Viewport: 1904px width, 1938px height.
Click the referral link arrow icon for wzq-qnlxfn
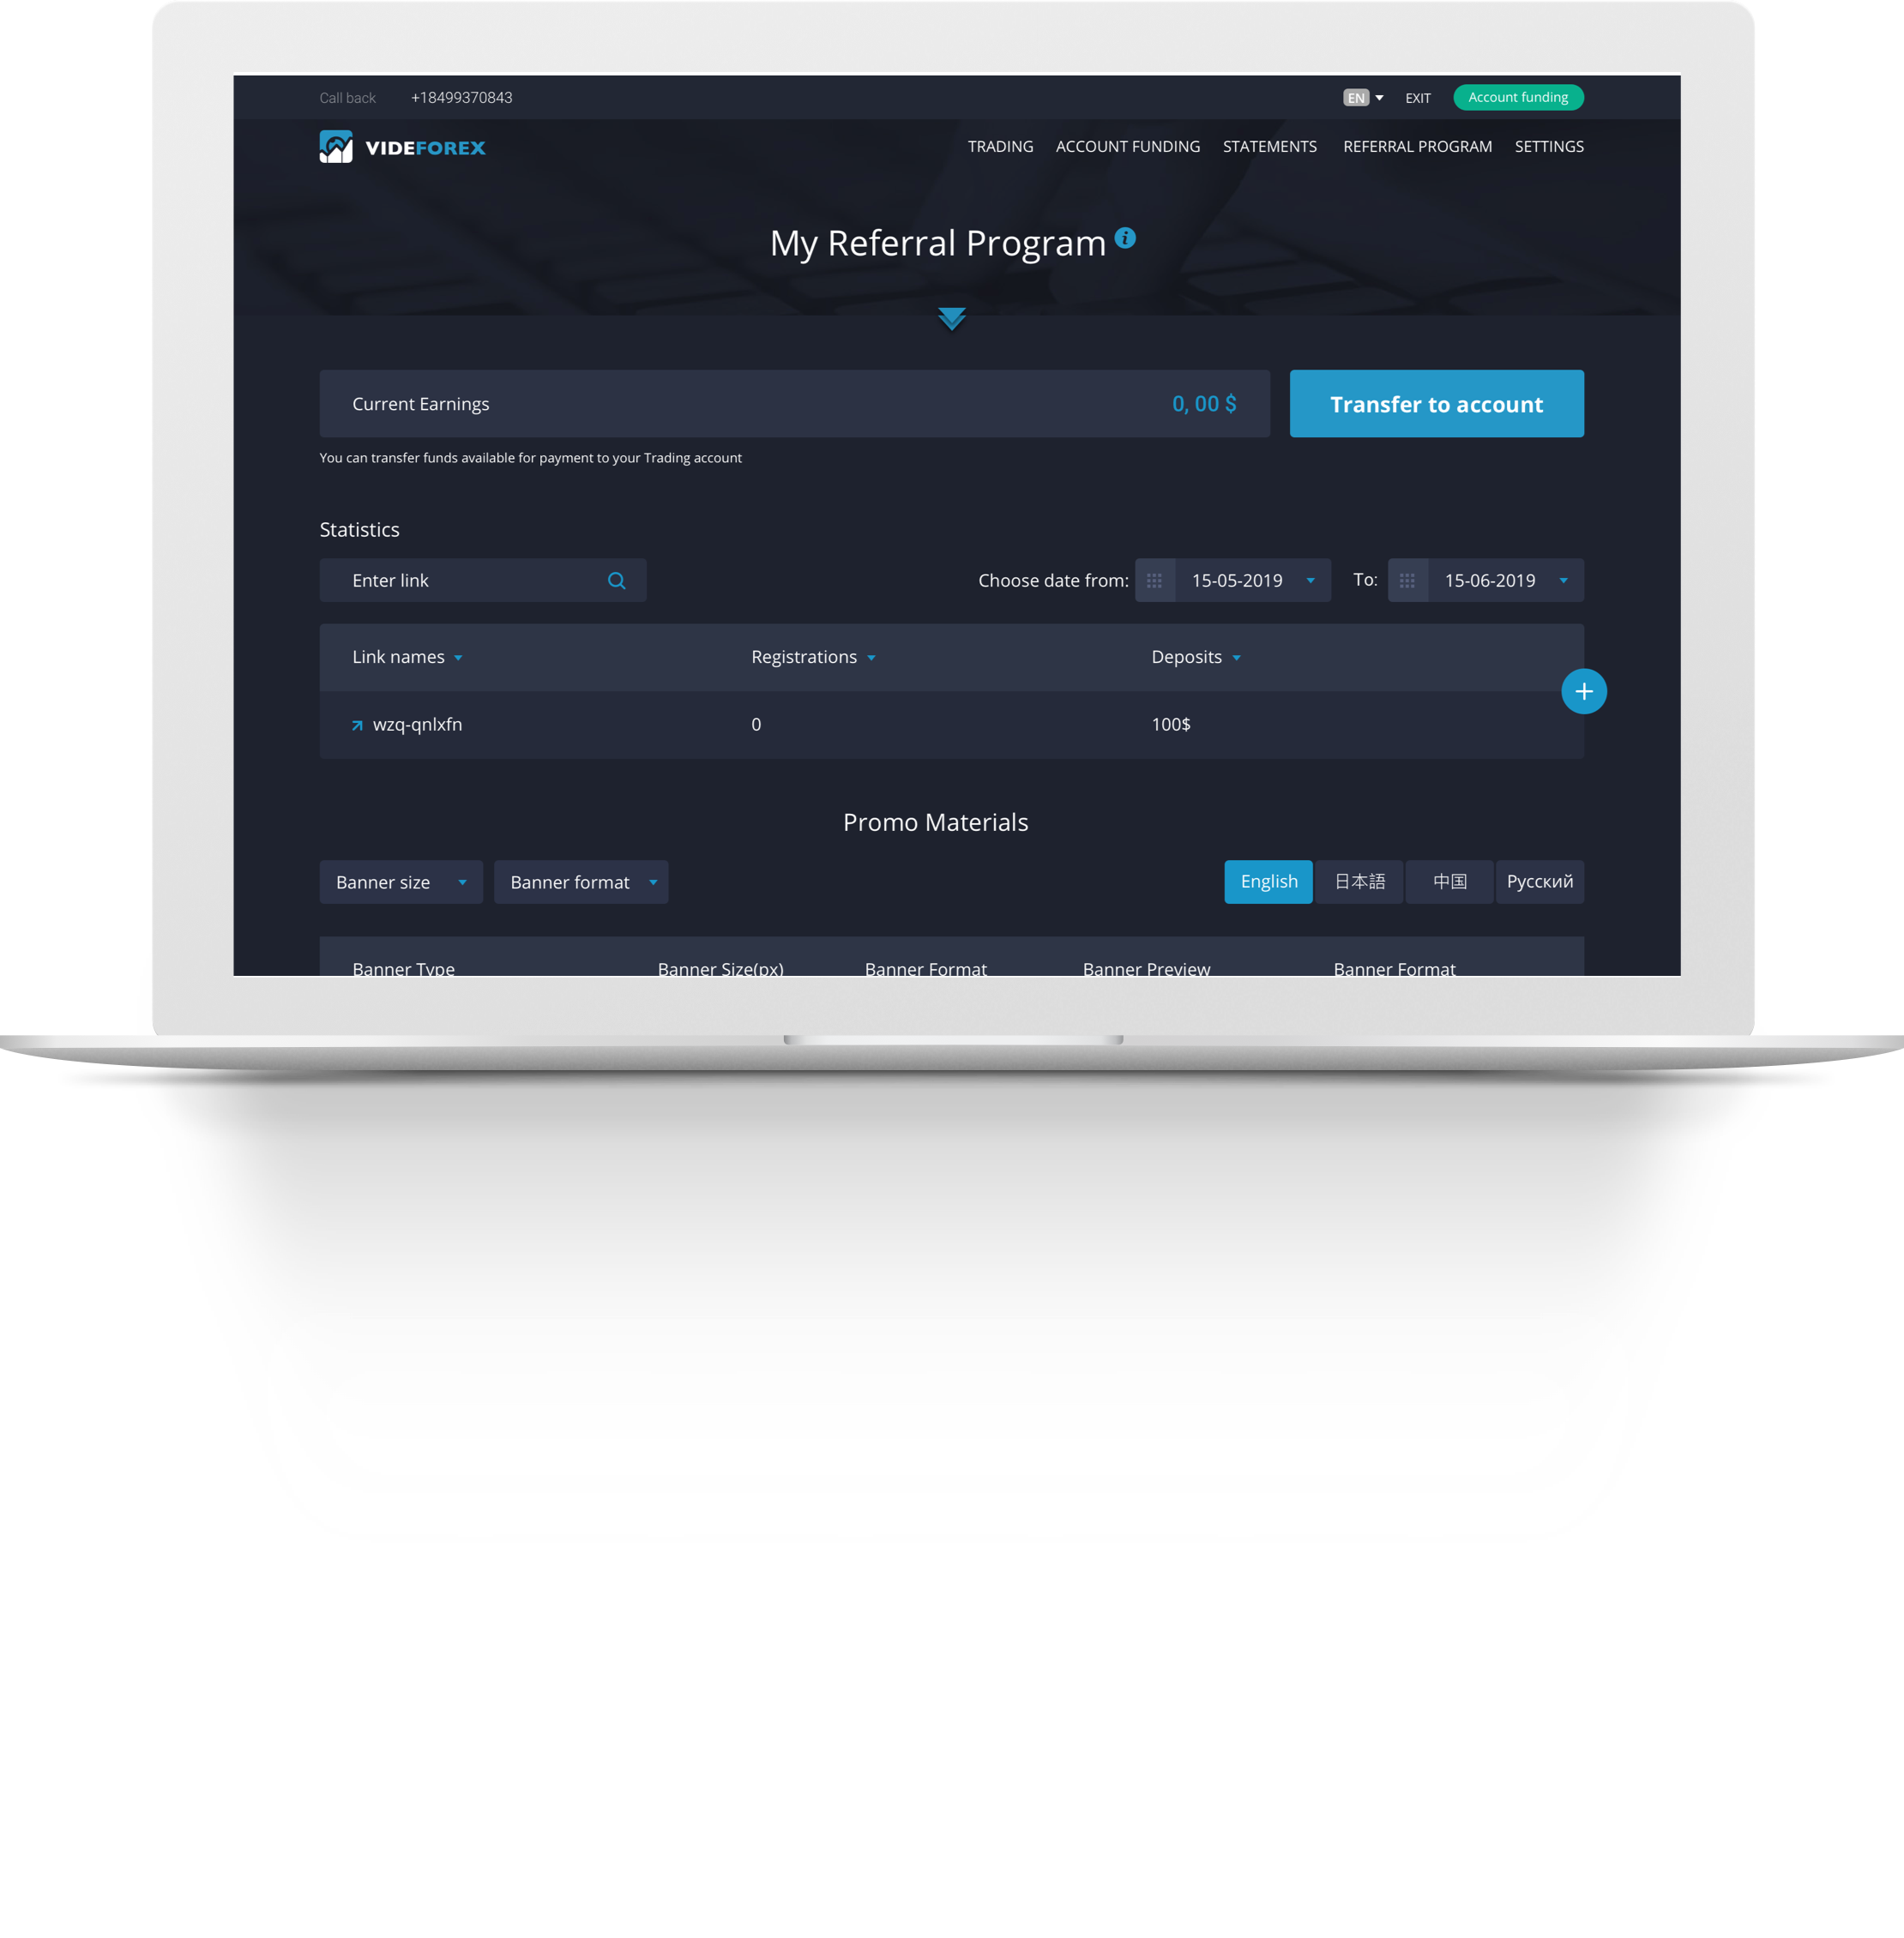coord(354,723)
